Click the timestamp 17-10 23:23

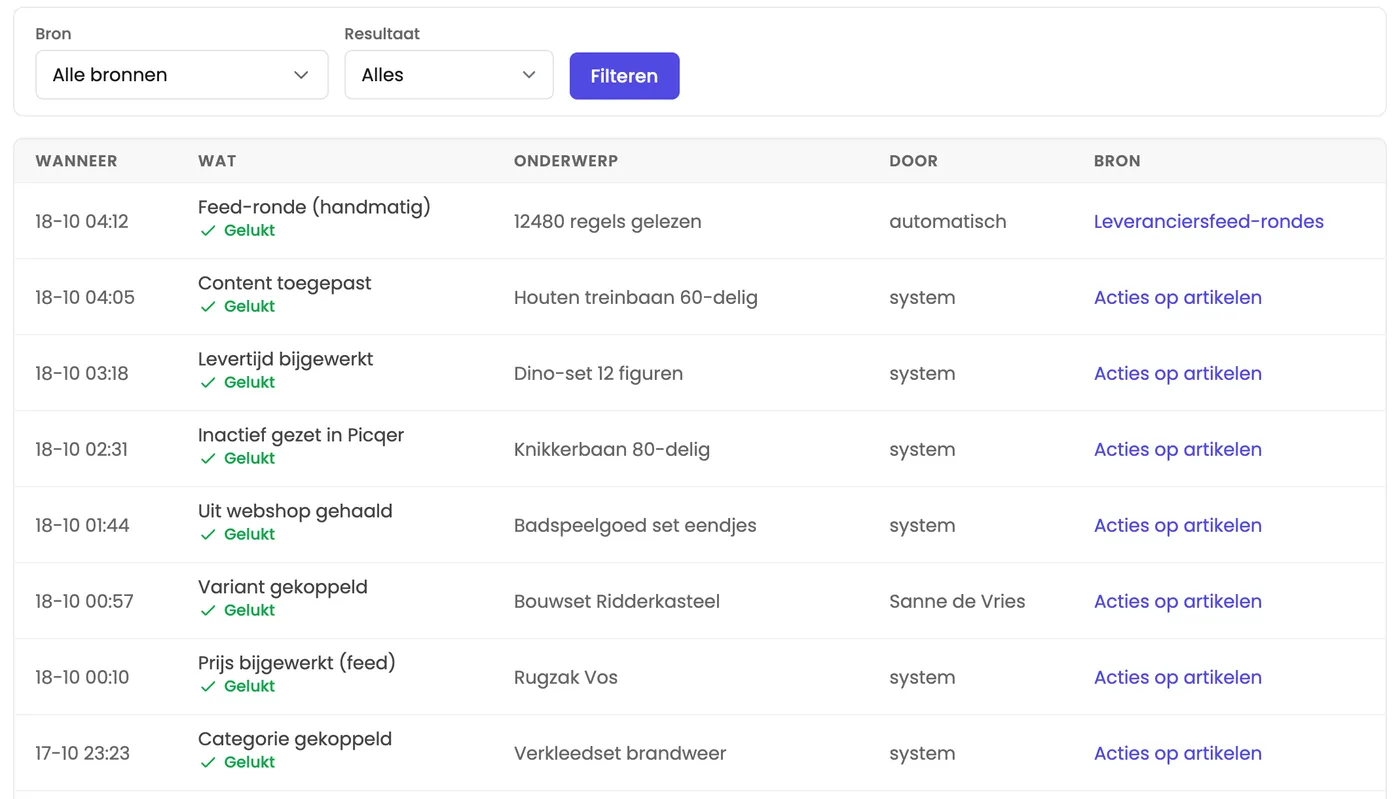pyautogui.click(x=82, y=753)
